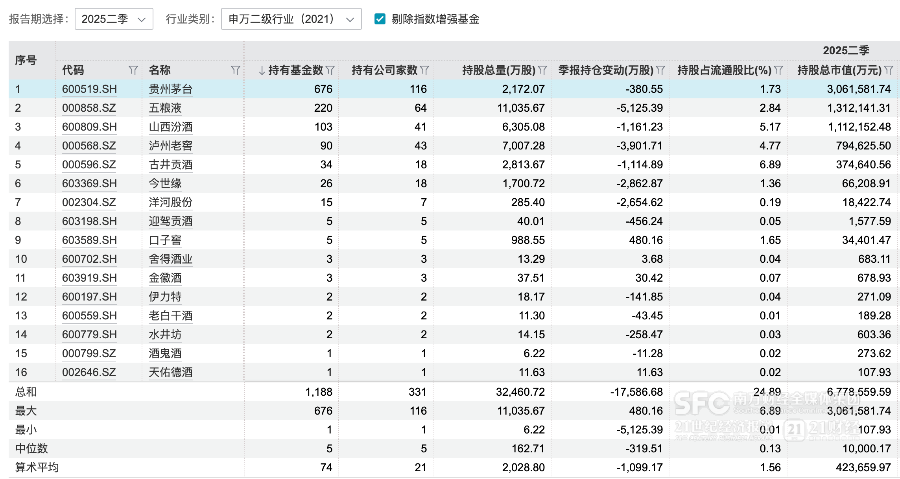Select stock name 泸州老窖
This screenshot has width=900, height=479.
click(170, 146)
